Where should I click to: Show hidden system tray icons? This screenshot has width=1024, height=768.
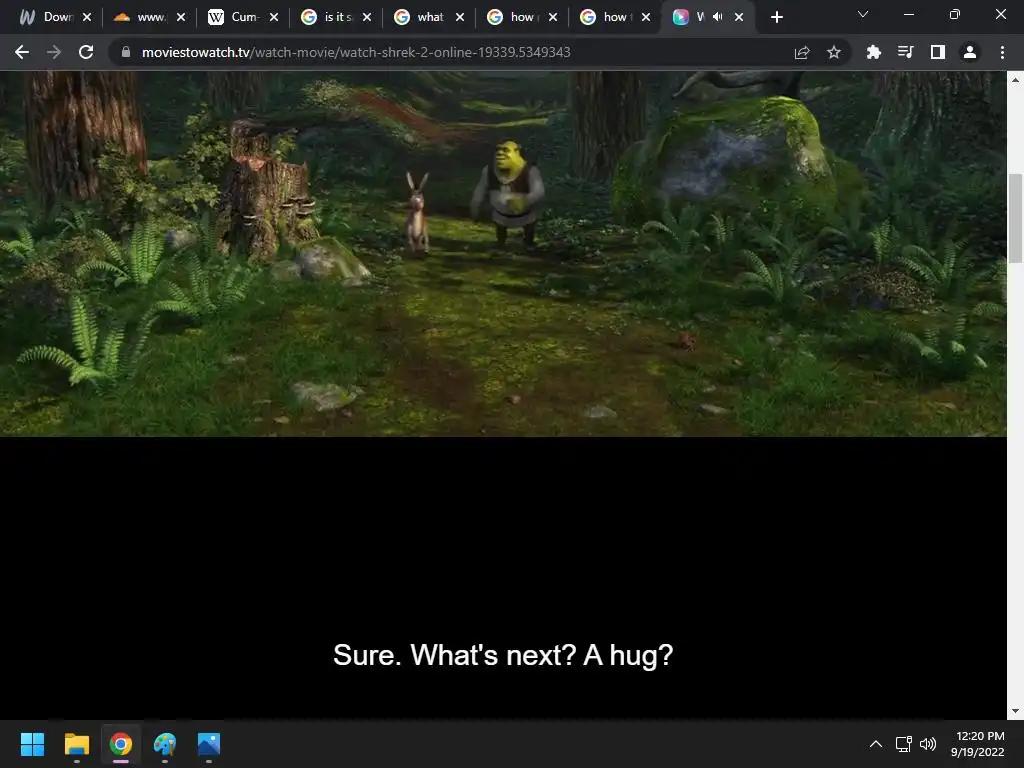tap(876, 744)
